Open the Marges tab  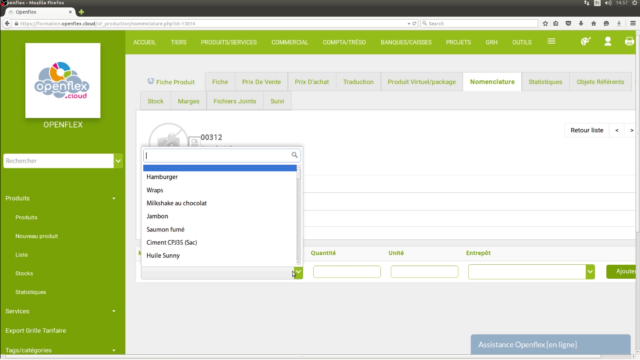[189, 101]
